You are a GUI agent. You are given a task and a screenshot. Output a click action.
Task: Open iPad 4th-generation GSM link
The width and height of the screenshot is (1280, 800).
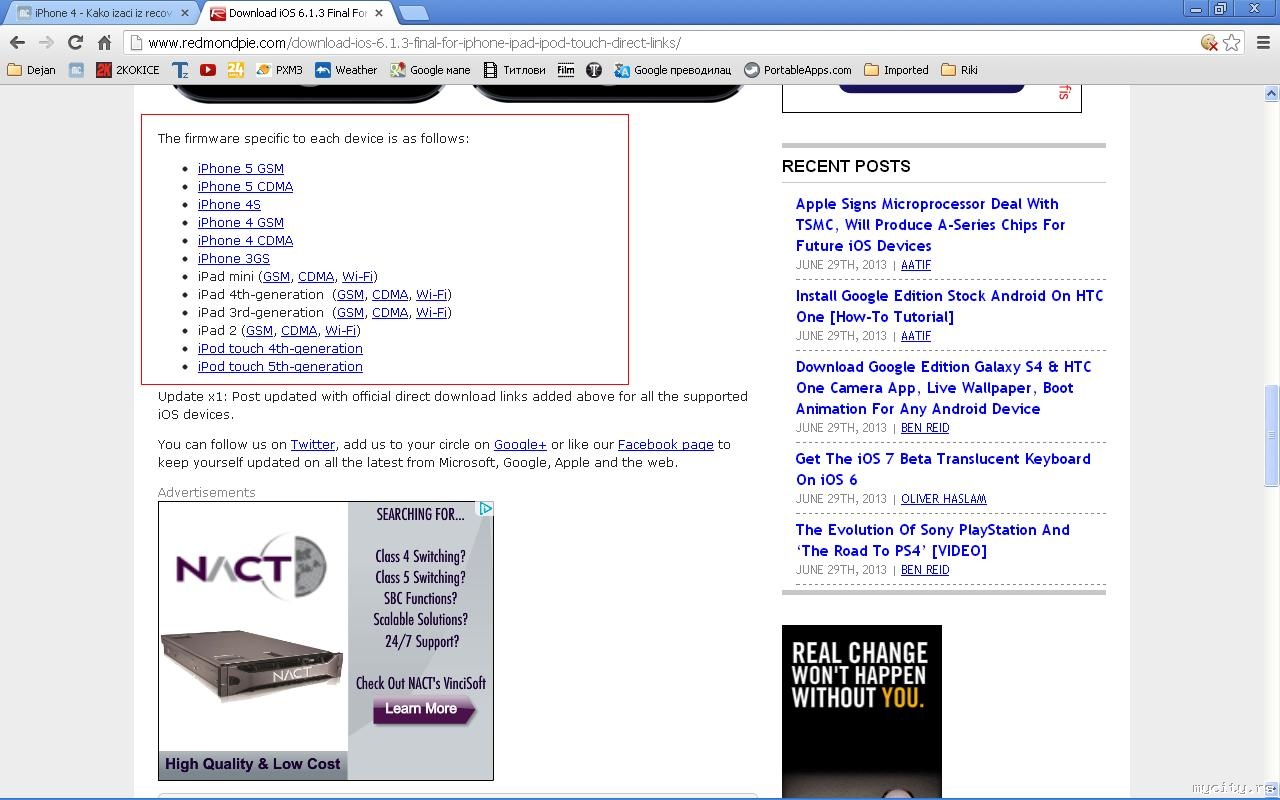(x=350, y=295)
